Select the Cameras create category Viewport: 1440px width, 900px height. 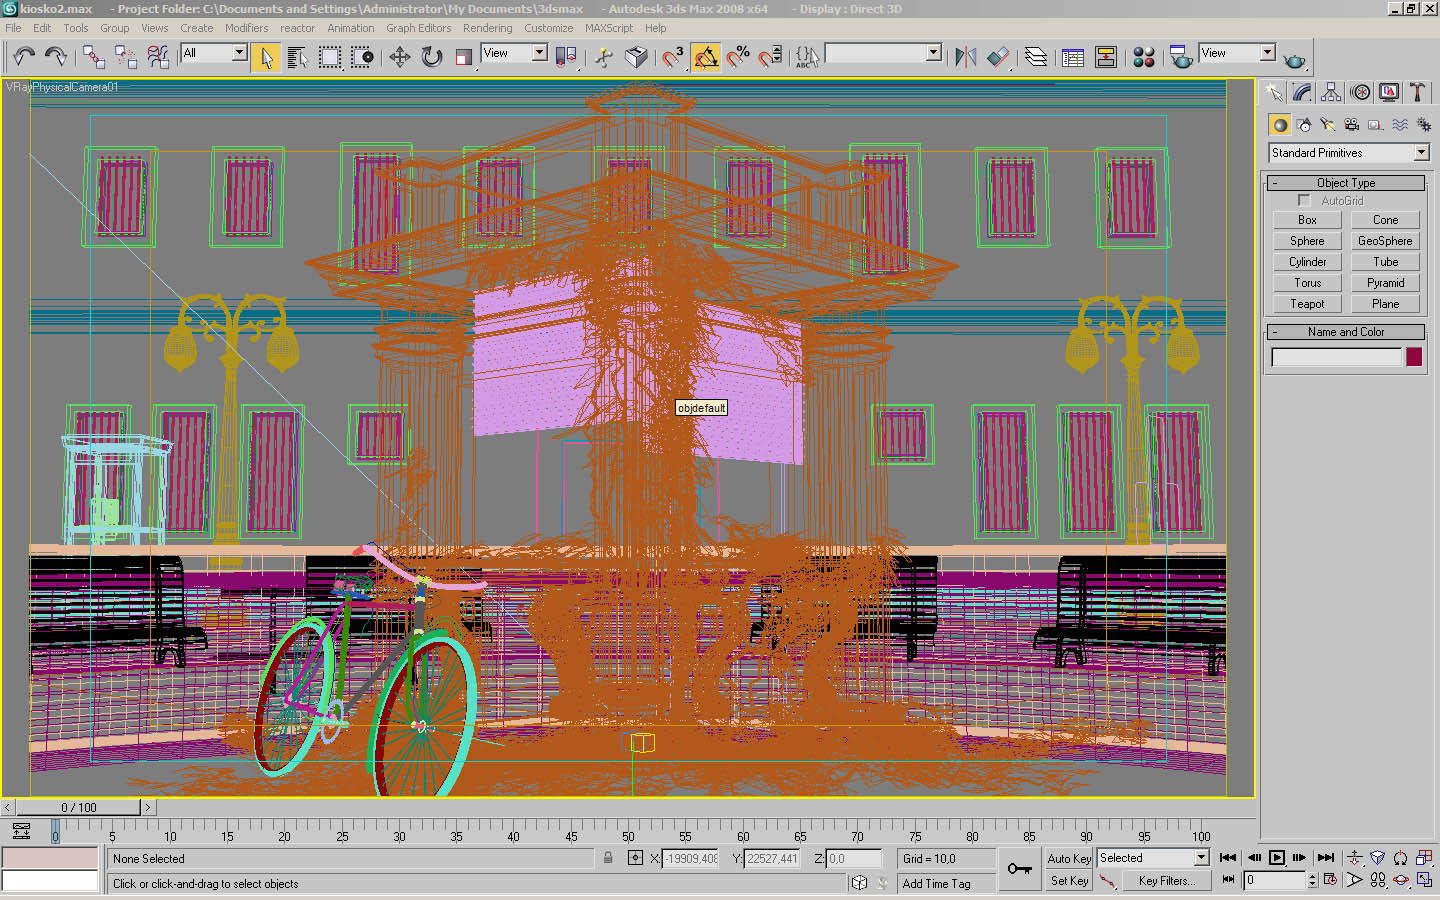tap(1352, 125)
